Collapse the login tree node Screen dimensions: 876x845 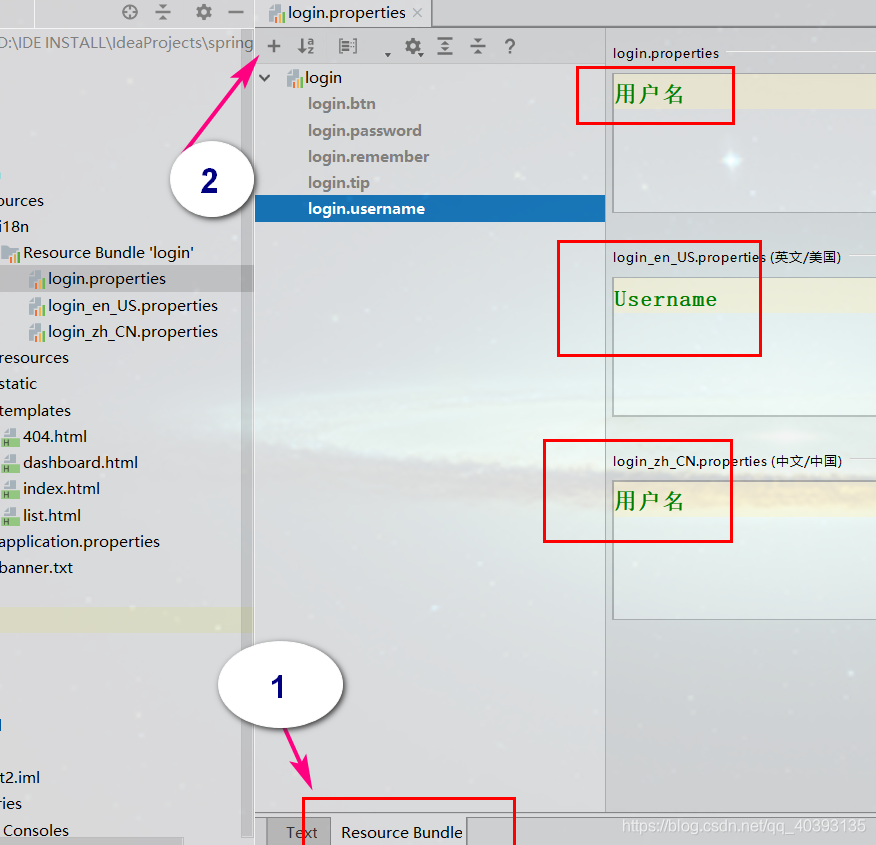point(265,78)
